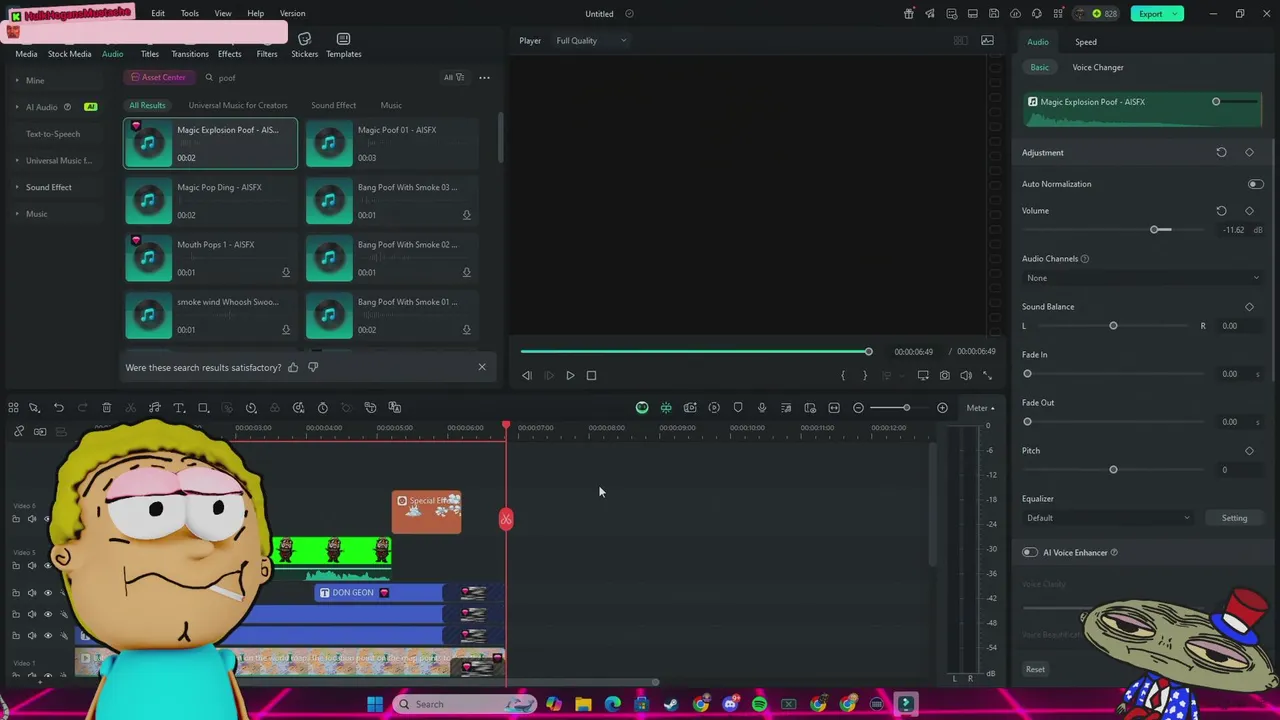Image resolution: width=1280 pixels, height=720 pixels.
Task: Click the mark in bracket icon
Action: 843,375
